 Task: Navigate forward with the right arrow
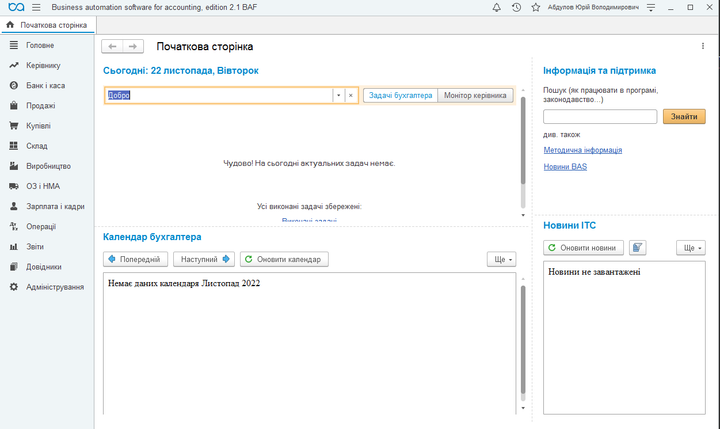(134, 46)
